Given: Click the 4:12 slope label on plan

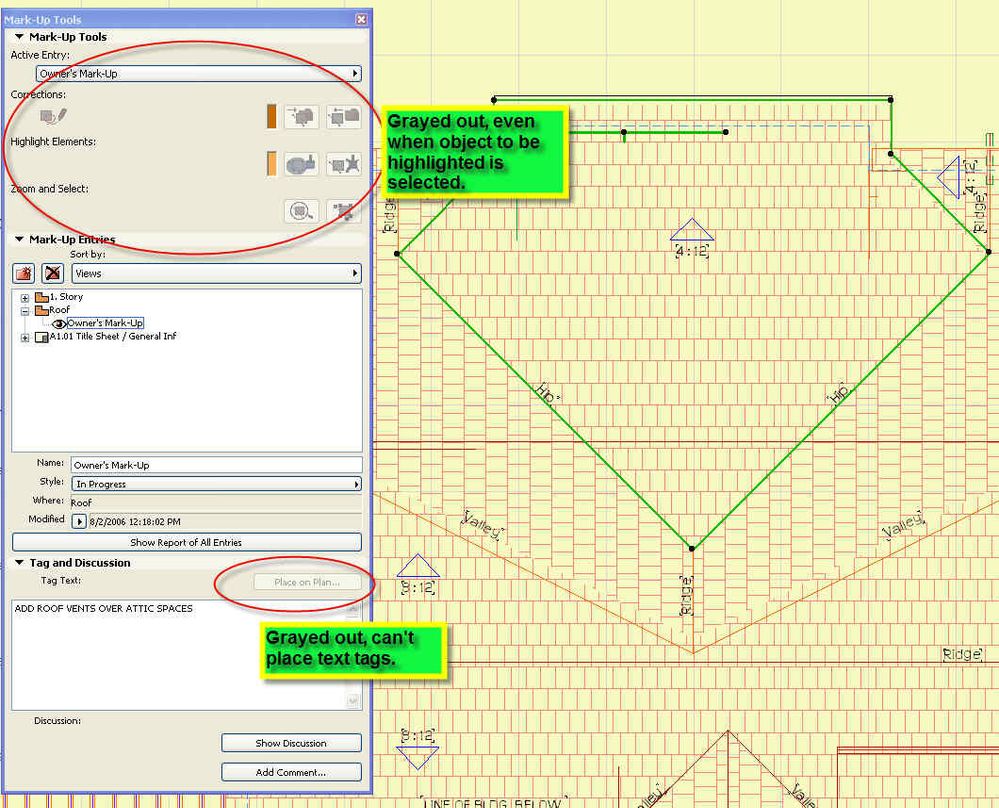Looking at the screenshot, I should click(x=692, y=250).
